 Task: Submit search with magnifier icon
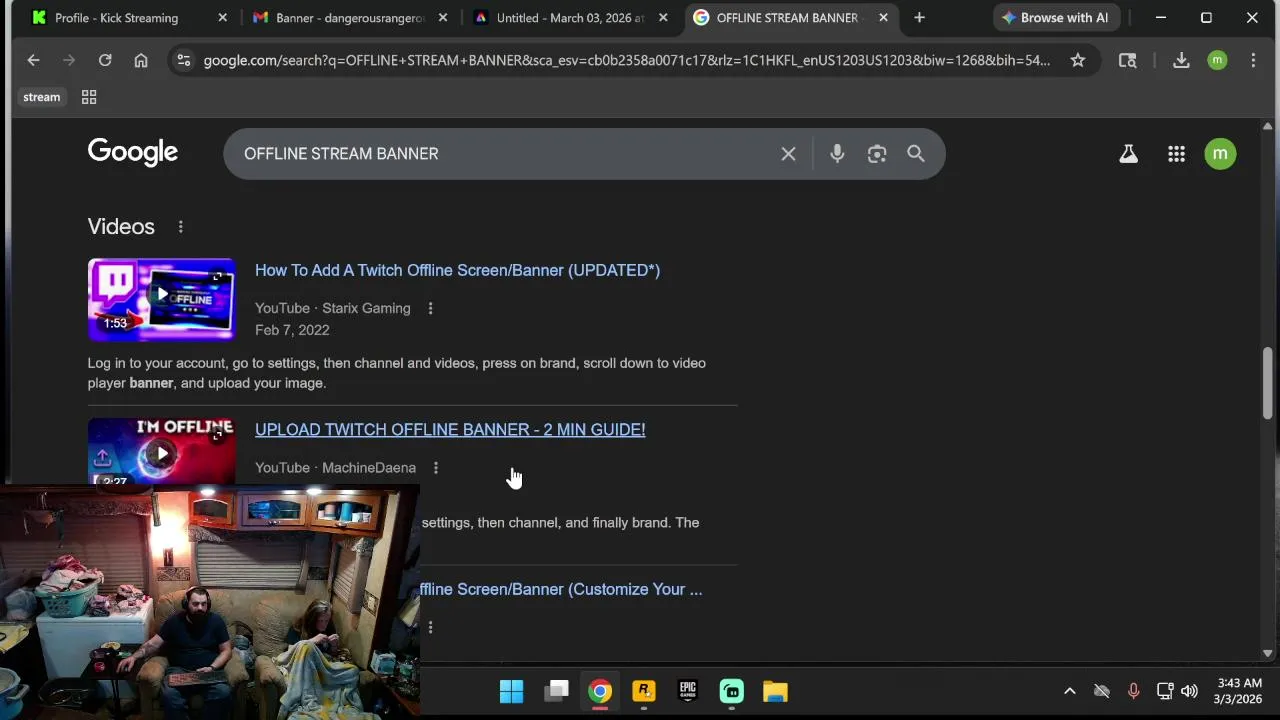click(x=916, y=154)
